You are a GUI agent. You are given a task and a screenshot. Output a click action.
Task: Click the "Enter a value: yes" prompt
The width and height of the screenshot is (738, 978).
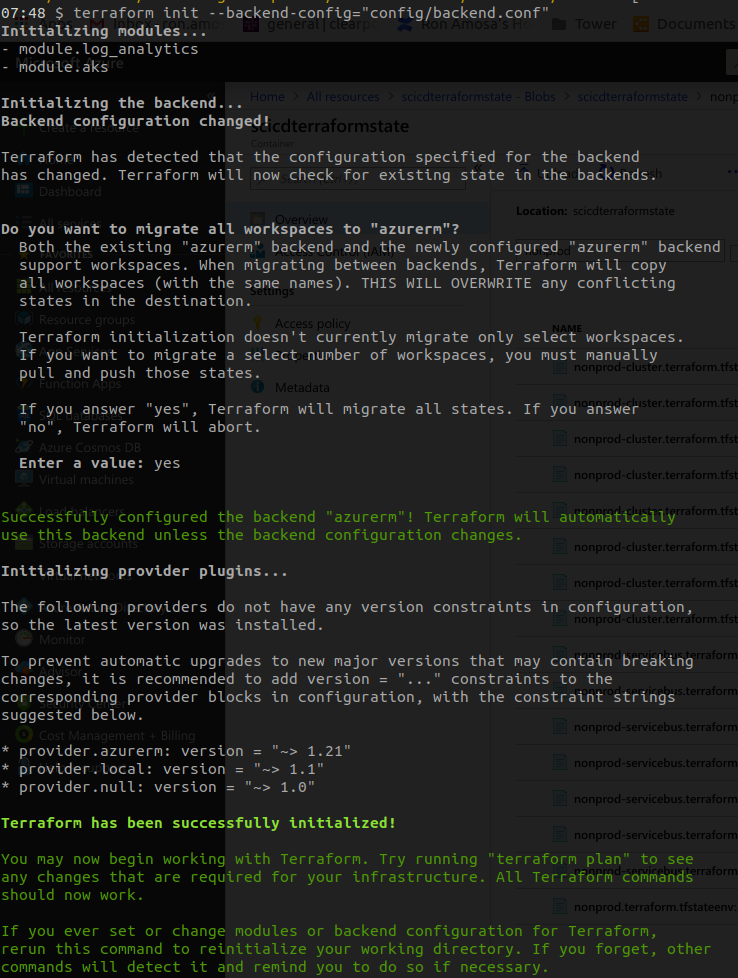point(100,463)
